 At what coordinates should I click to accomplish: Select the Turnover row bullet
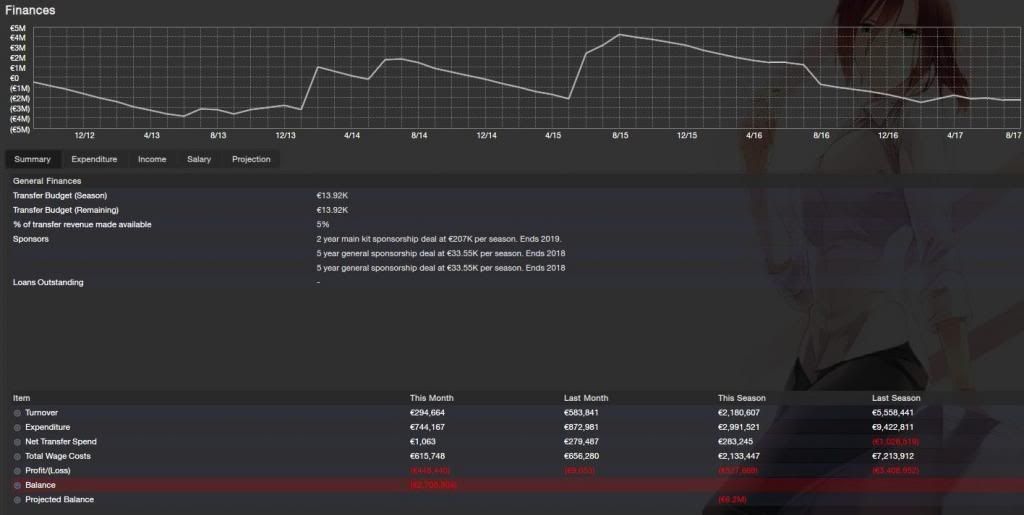(18, 413)
